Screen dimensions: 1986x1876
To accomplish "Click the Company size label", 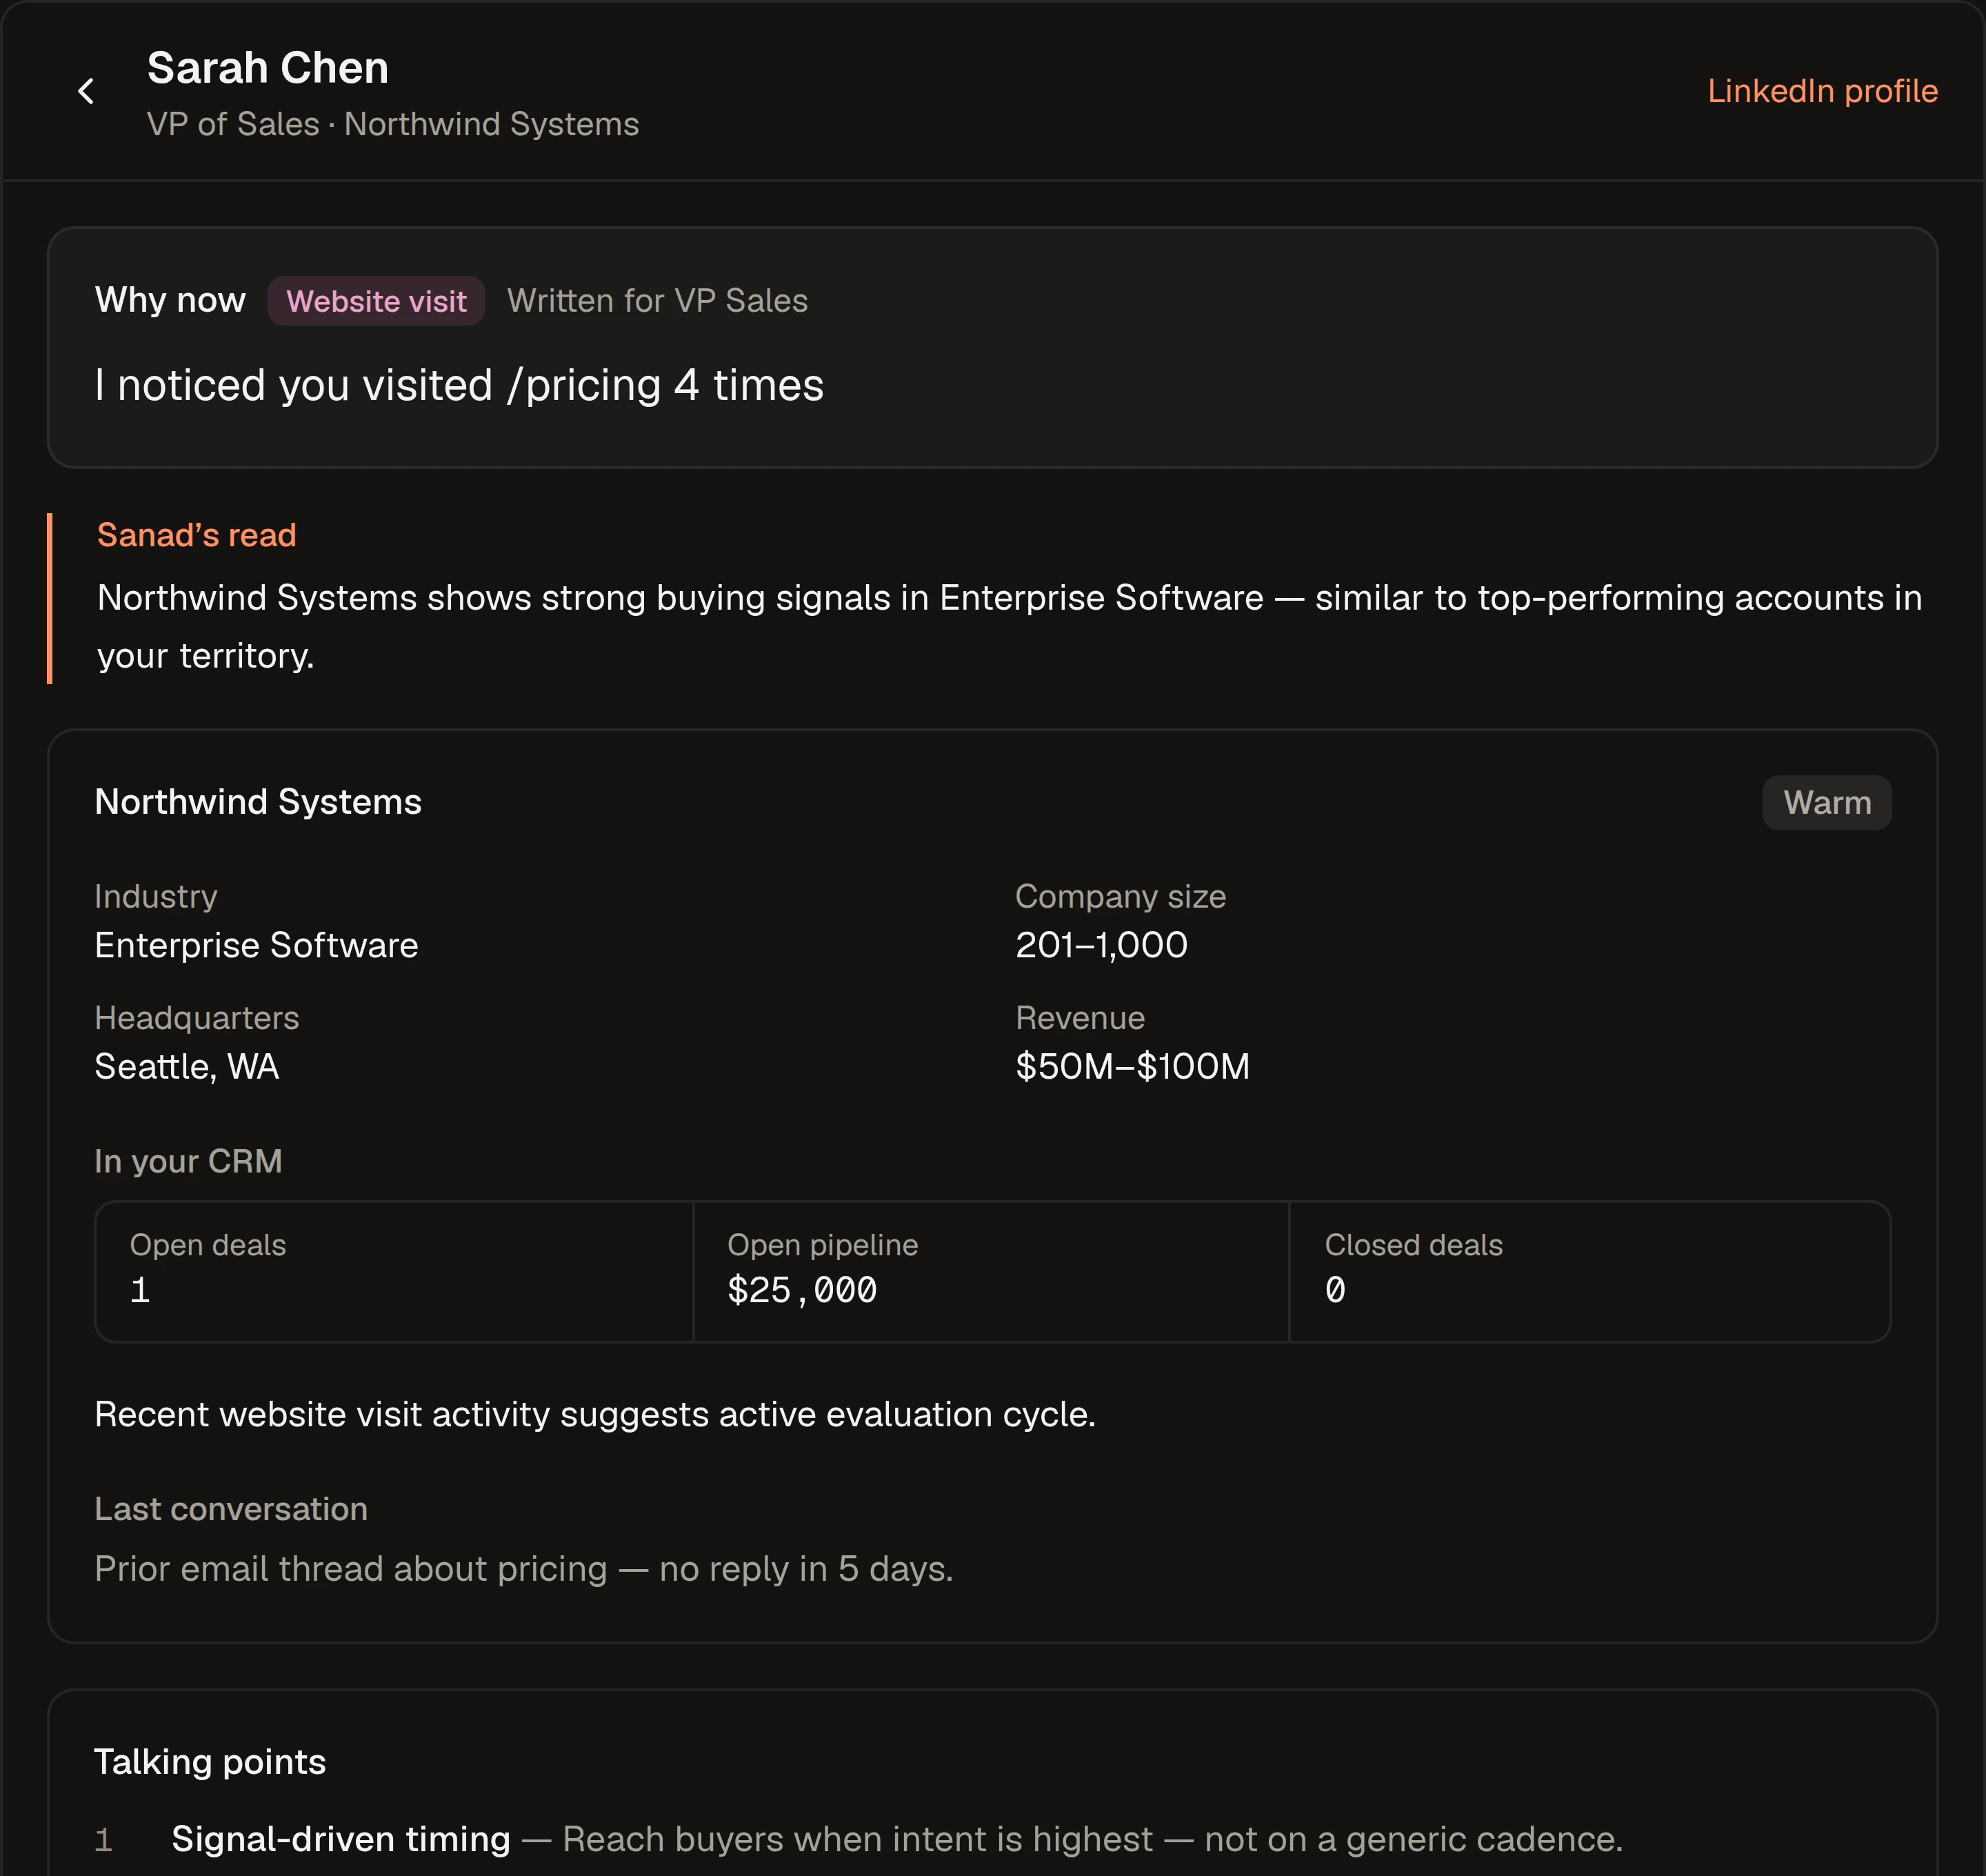I will [x=1120, y=896].
